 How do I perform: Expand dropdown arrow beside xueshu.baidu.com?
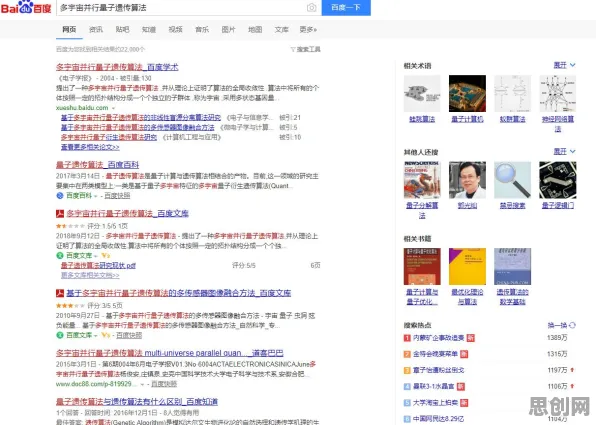point(113,108)
